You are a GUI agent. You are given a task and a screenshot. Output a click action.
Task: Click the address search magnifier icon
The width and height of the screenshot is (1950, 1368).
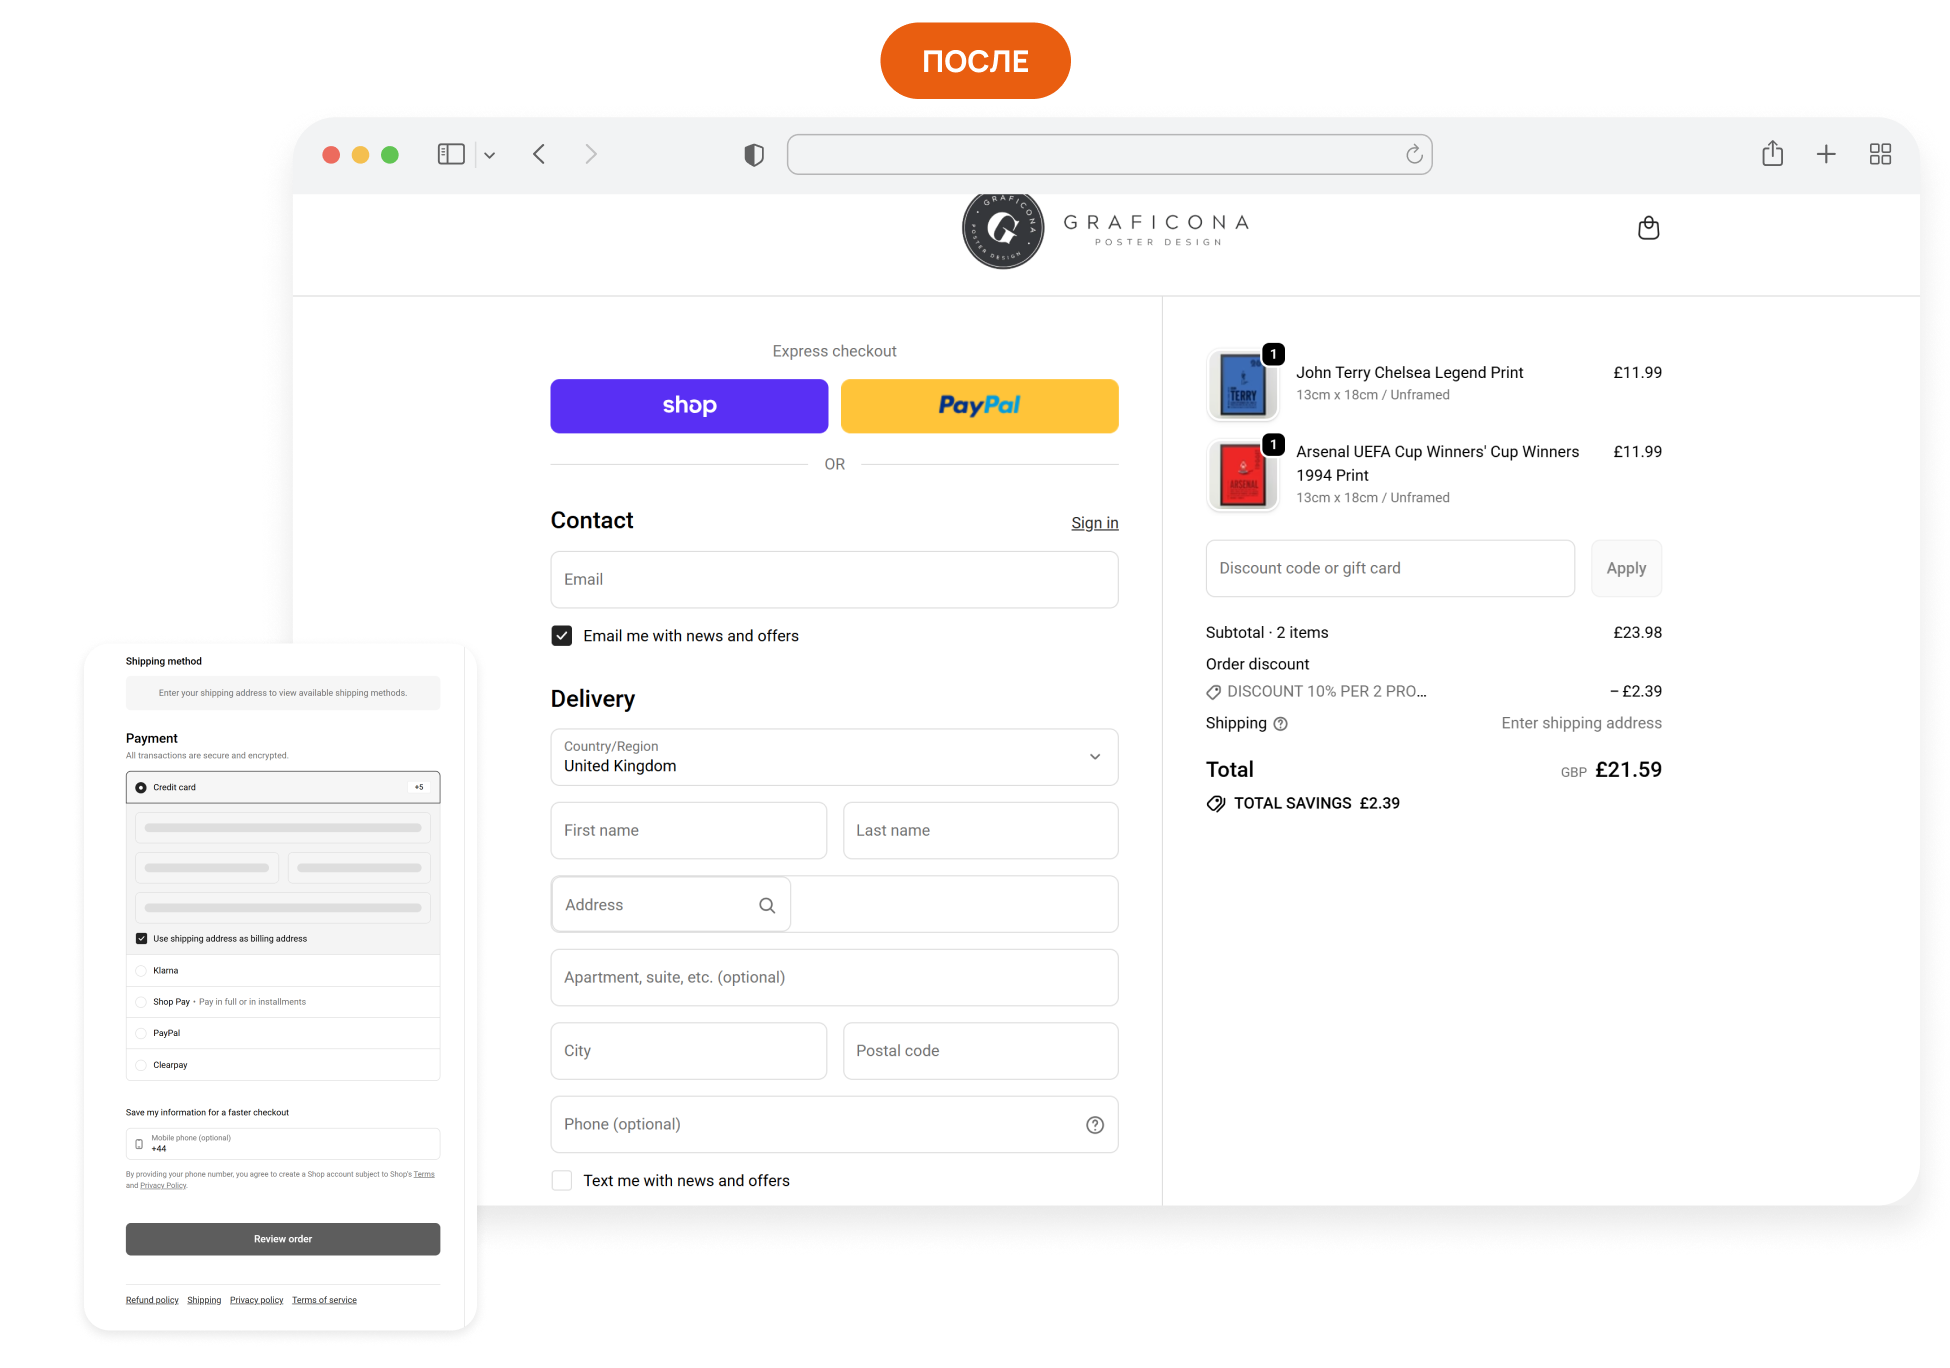coord(767,905)
